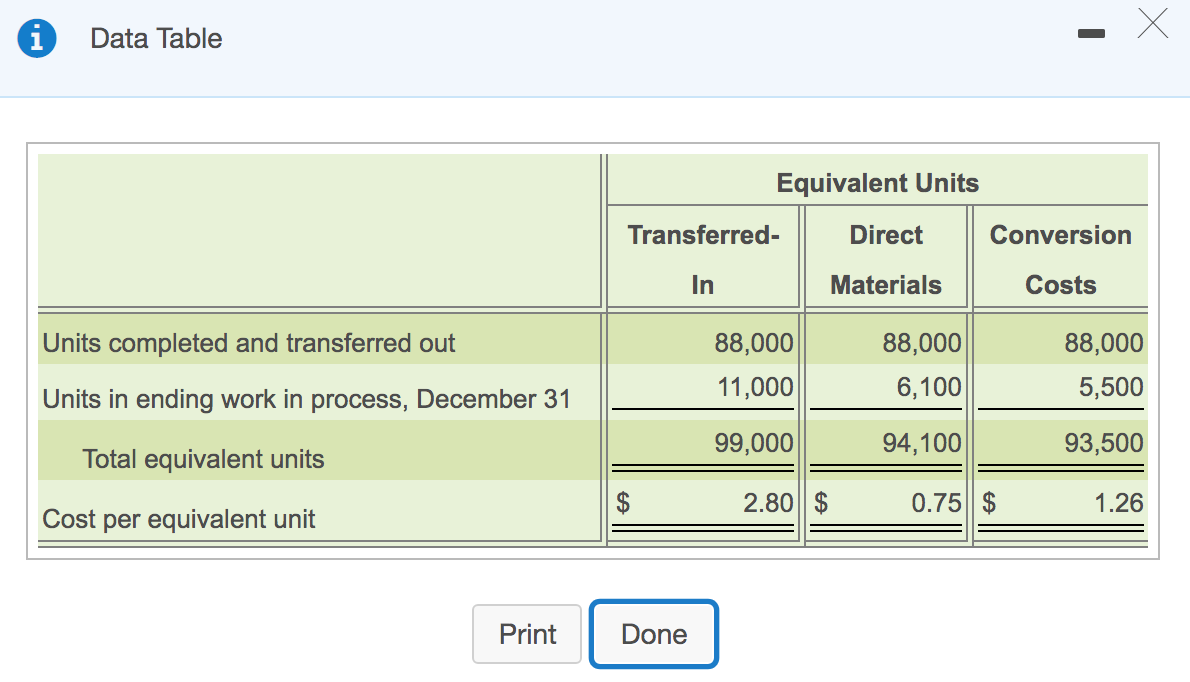
Task: Click the blue info icon
Action: [x=36, y=38]
